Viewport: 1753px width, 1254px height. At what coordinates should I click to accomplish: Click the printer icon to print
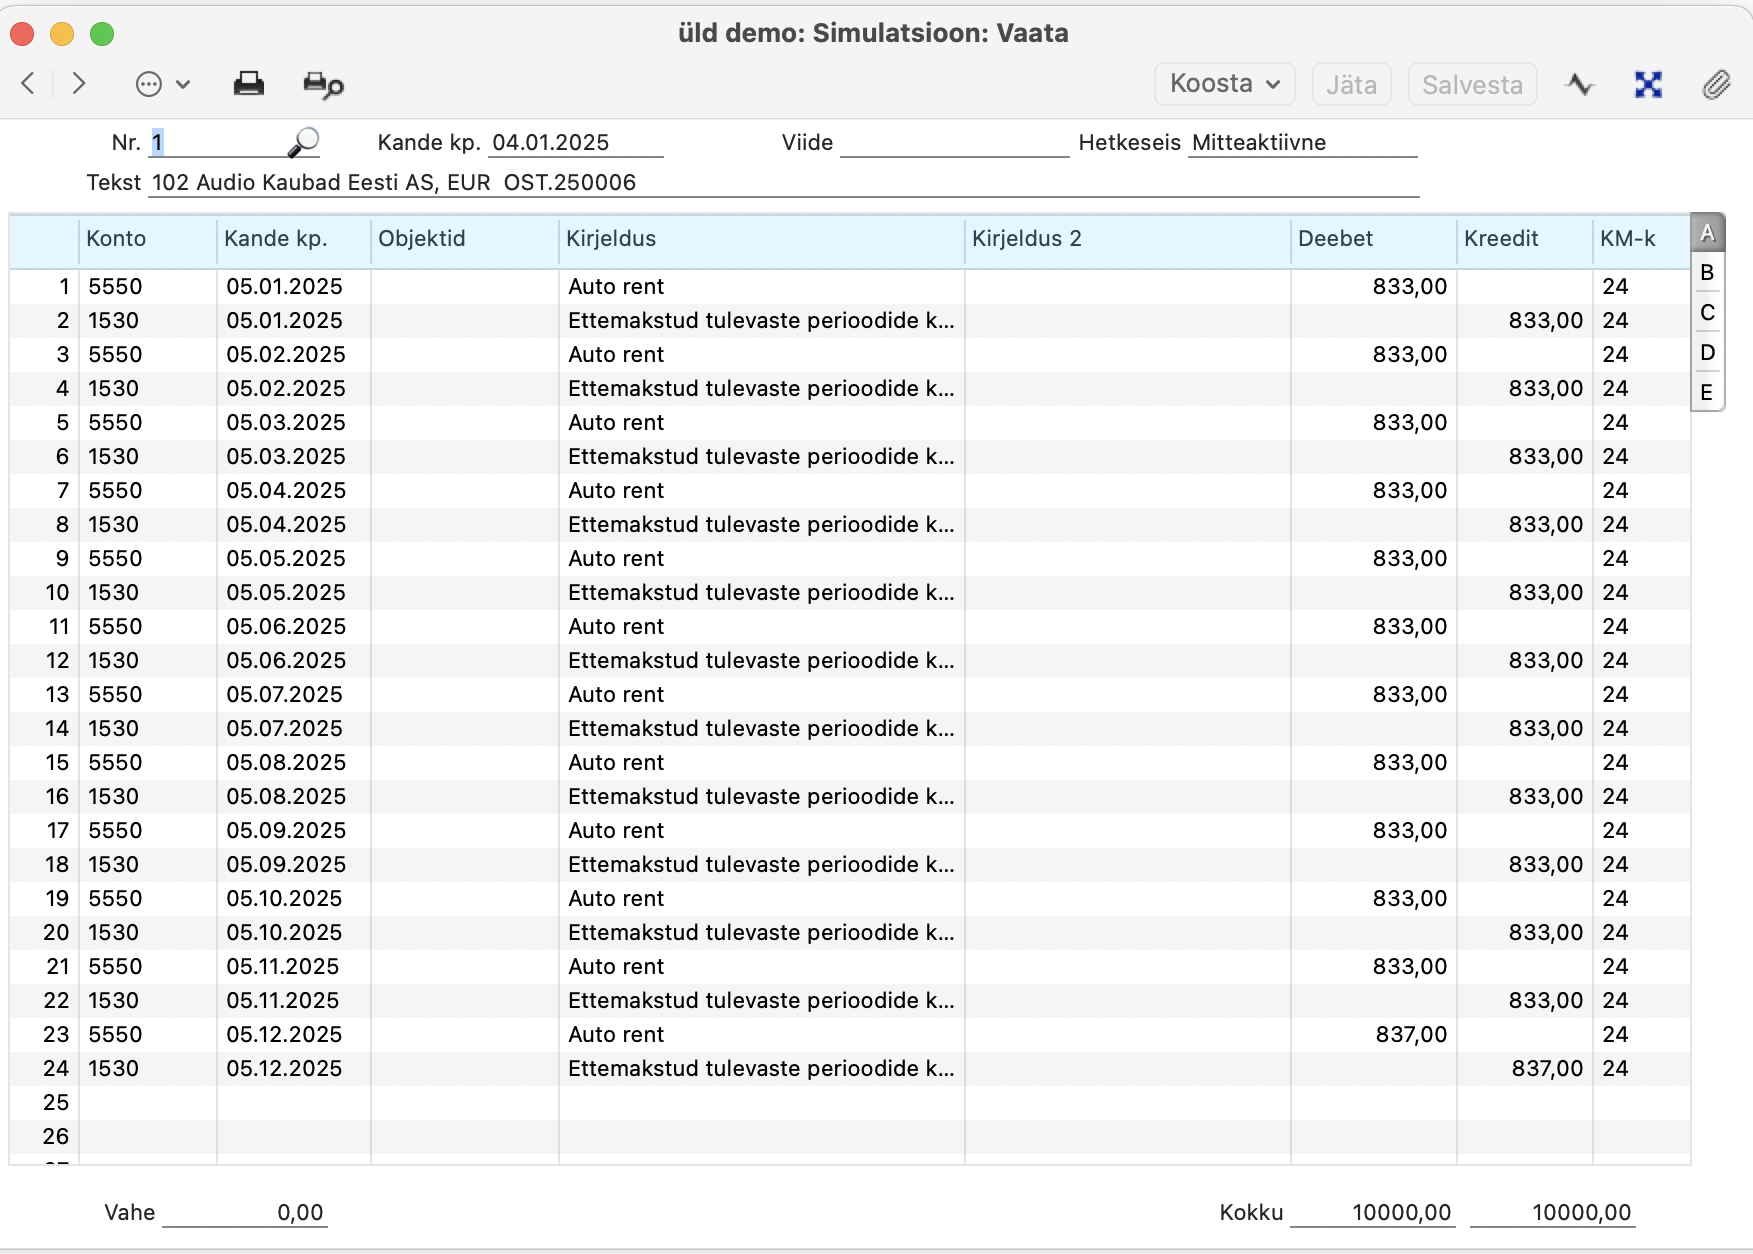pos(248,84)
